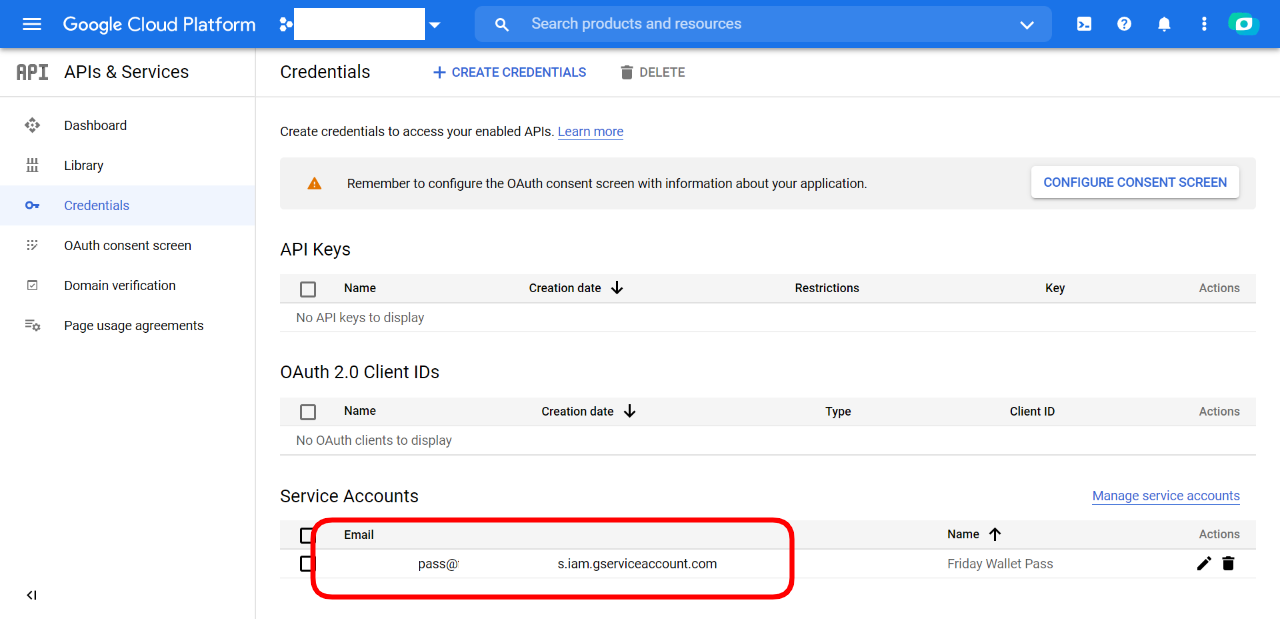Focus the Search products and resources field
The height and width of the screenshot is (619, 1280).
click(763, 24)
